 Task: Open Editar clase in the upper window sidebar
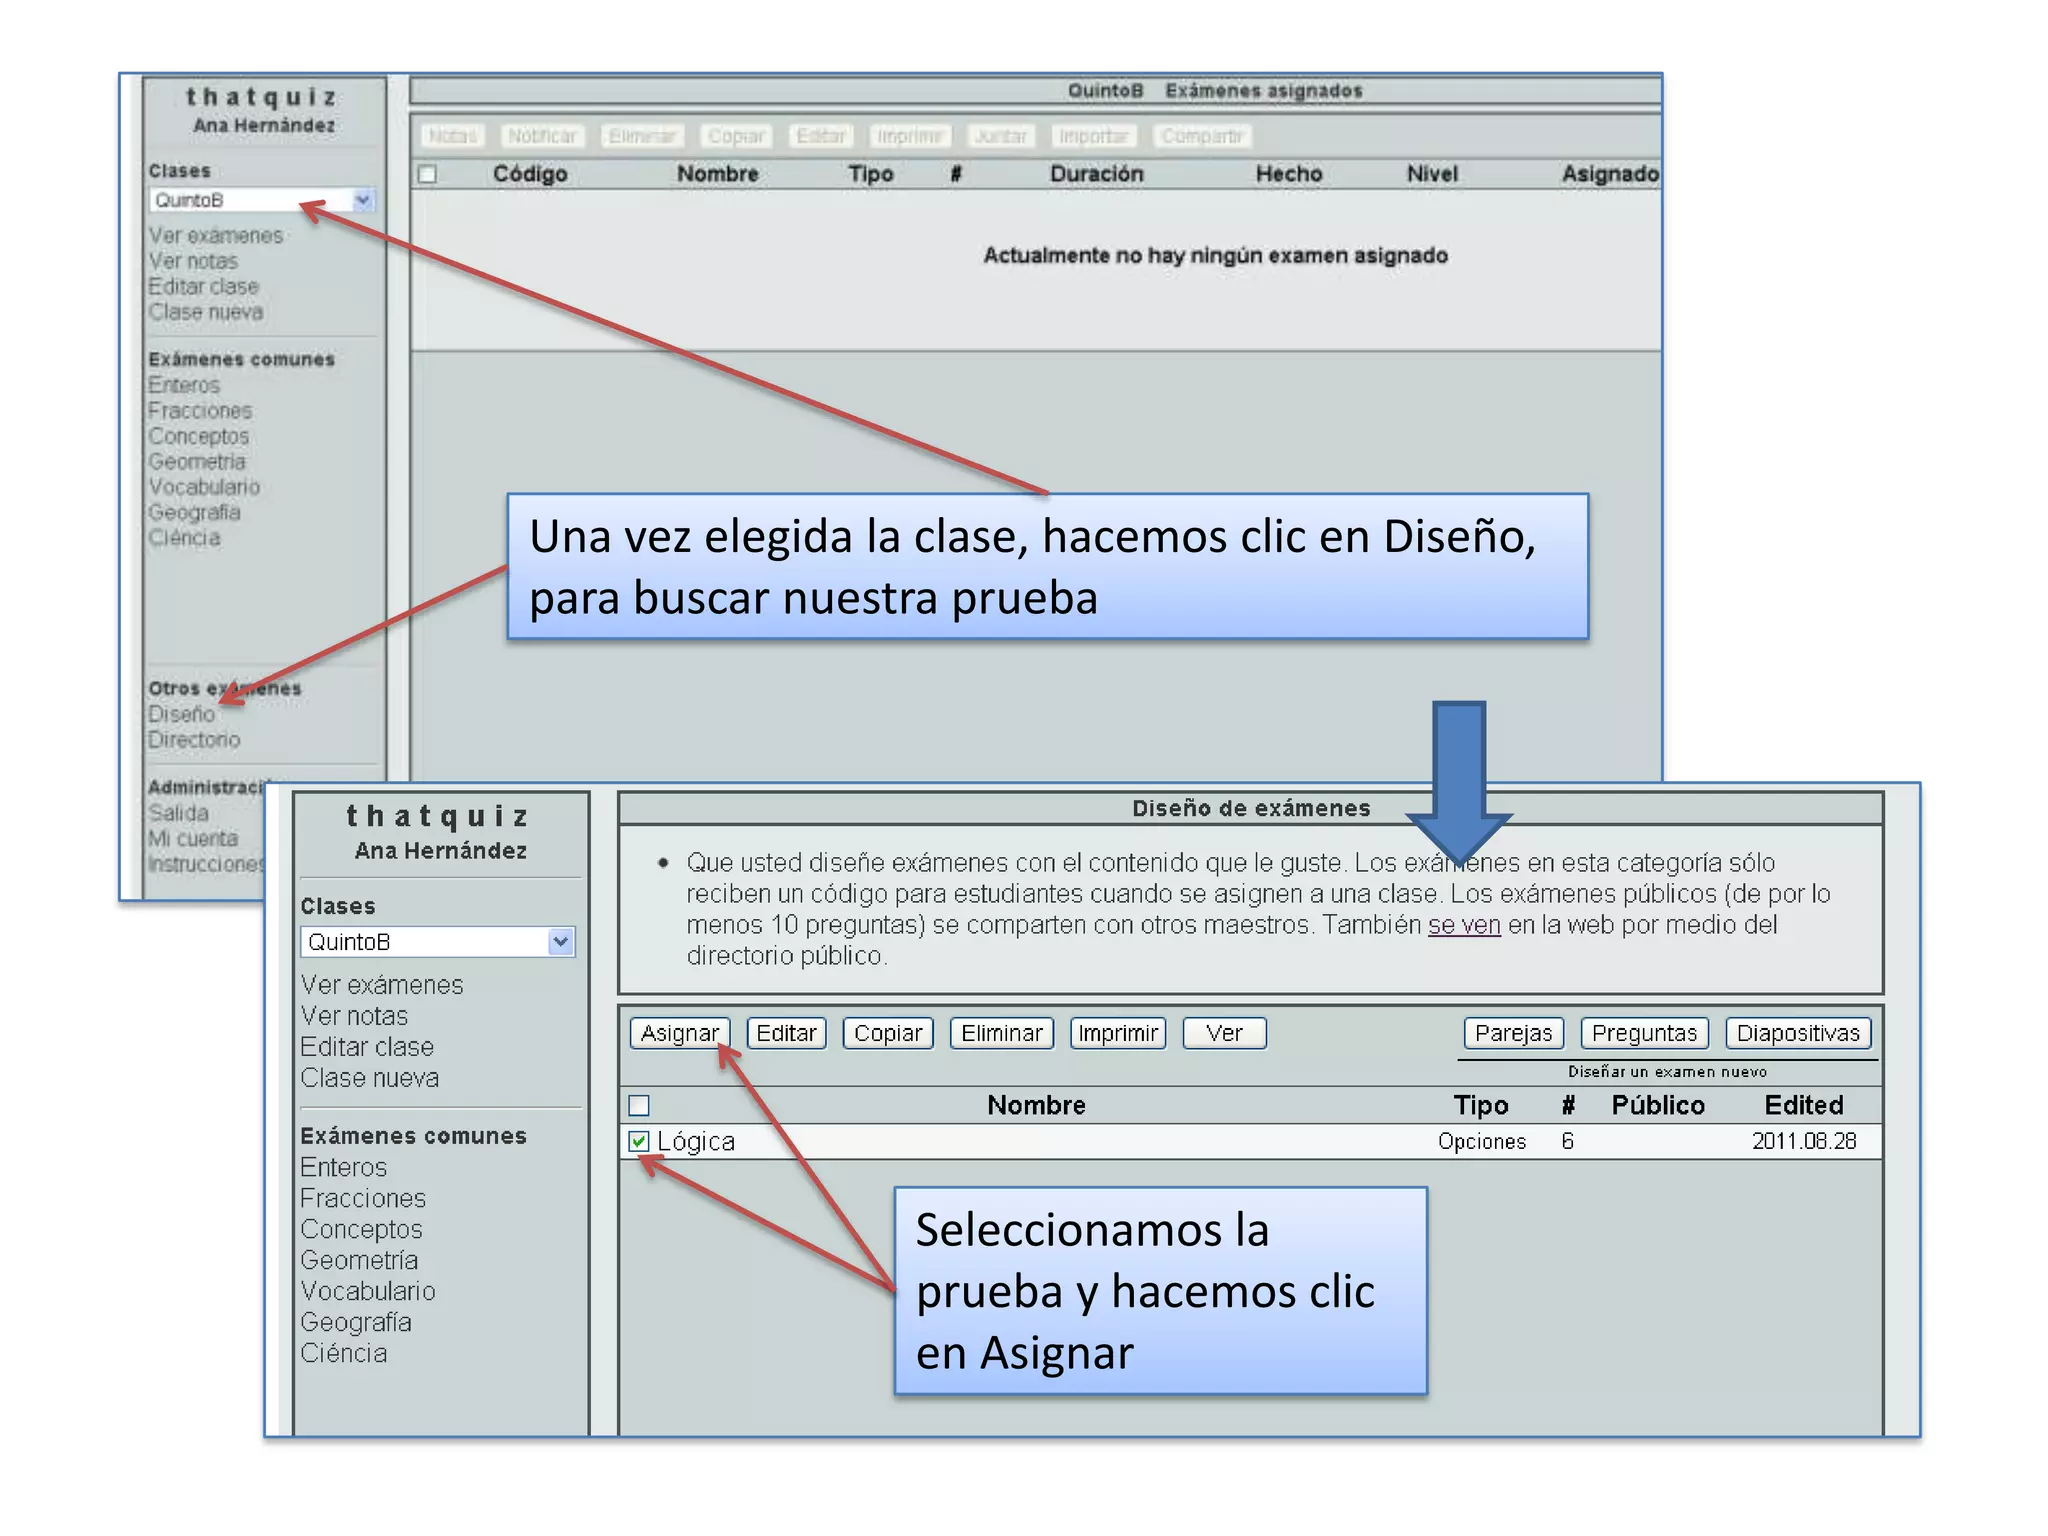(x=204, y=287)
